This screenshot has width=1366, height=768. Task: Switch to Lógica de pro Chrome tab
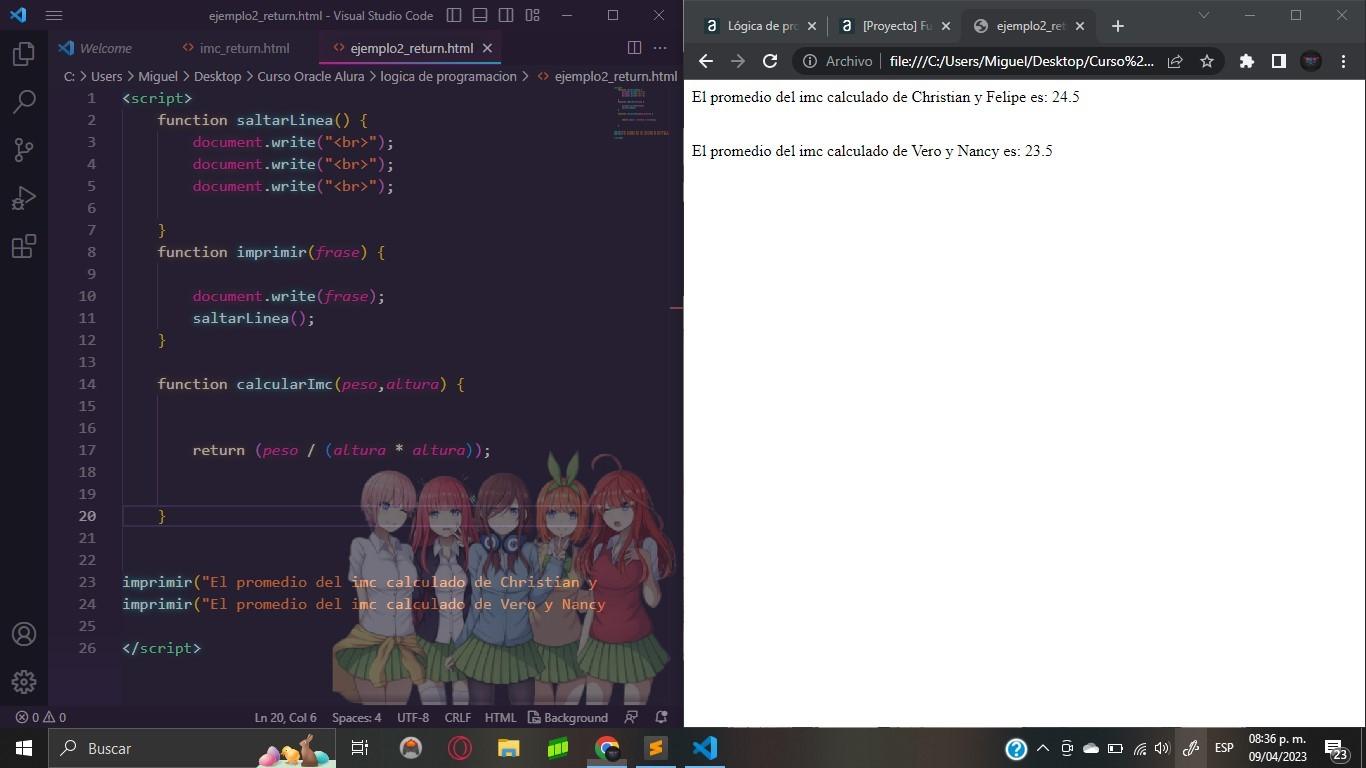click(x=760, y=26)
